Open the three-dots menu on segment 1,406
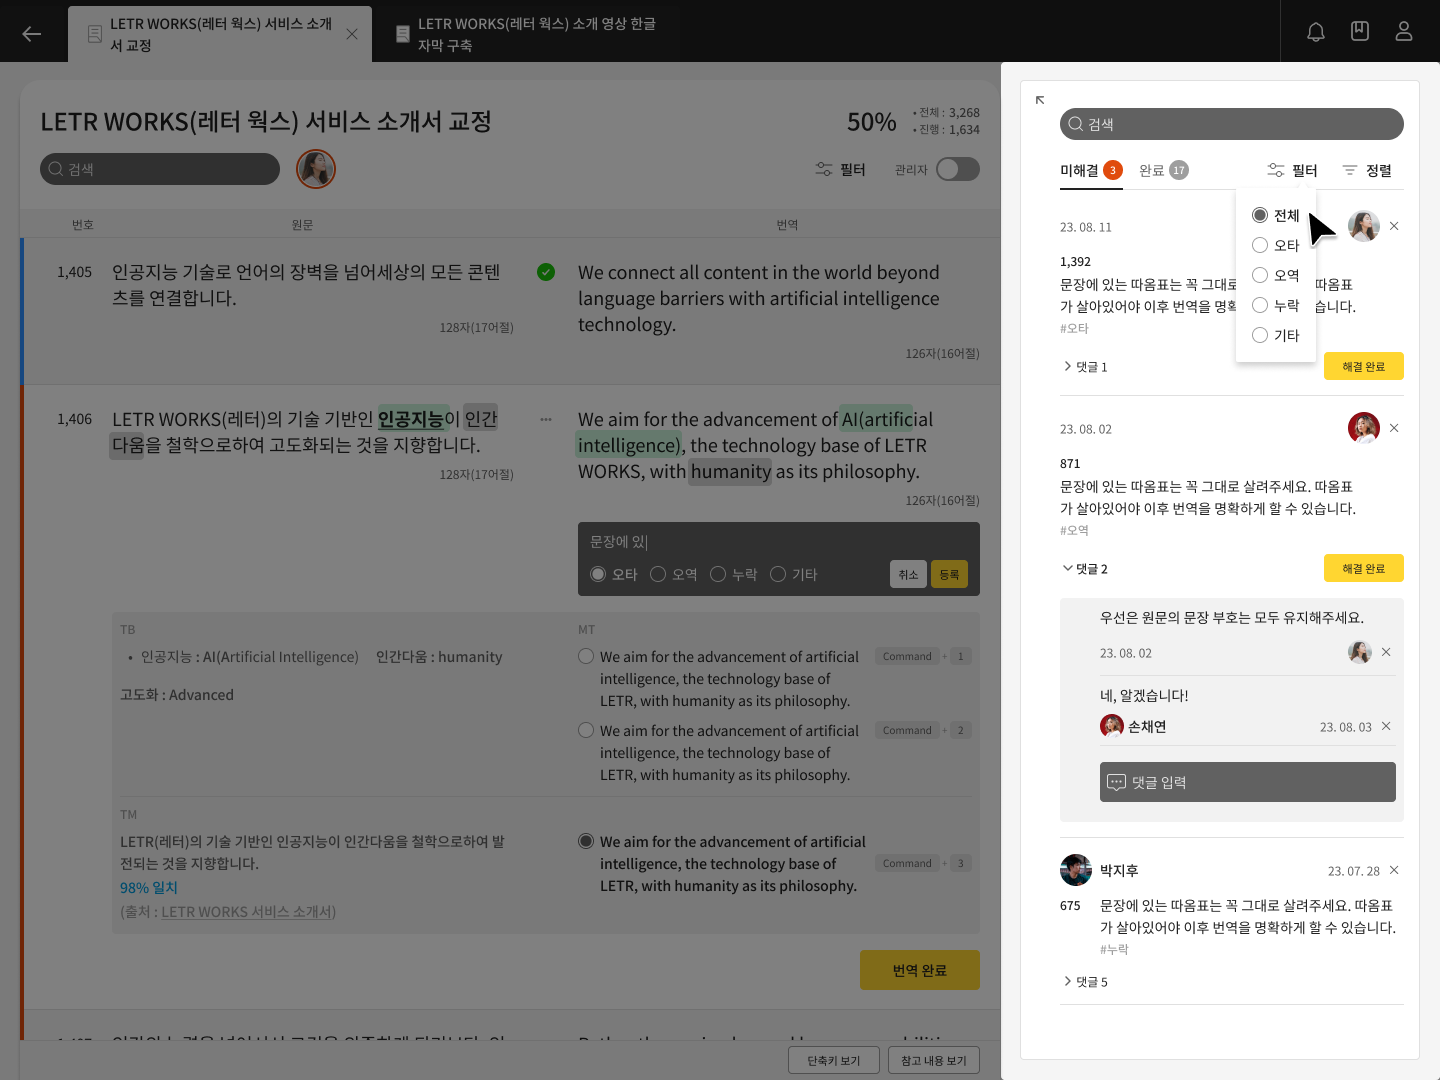This screenshot has height=1080, width=1440. [x=546, y=419]
